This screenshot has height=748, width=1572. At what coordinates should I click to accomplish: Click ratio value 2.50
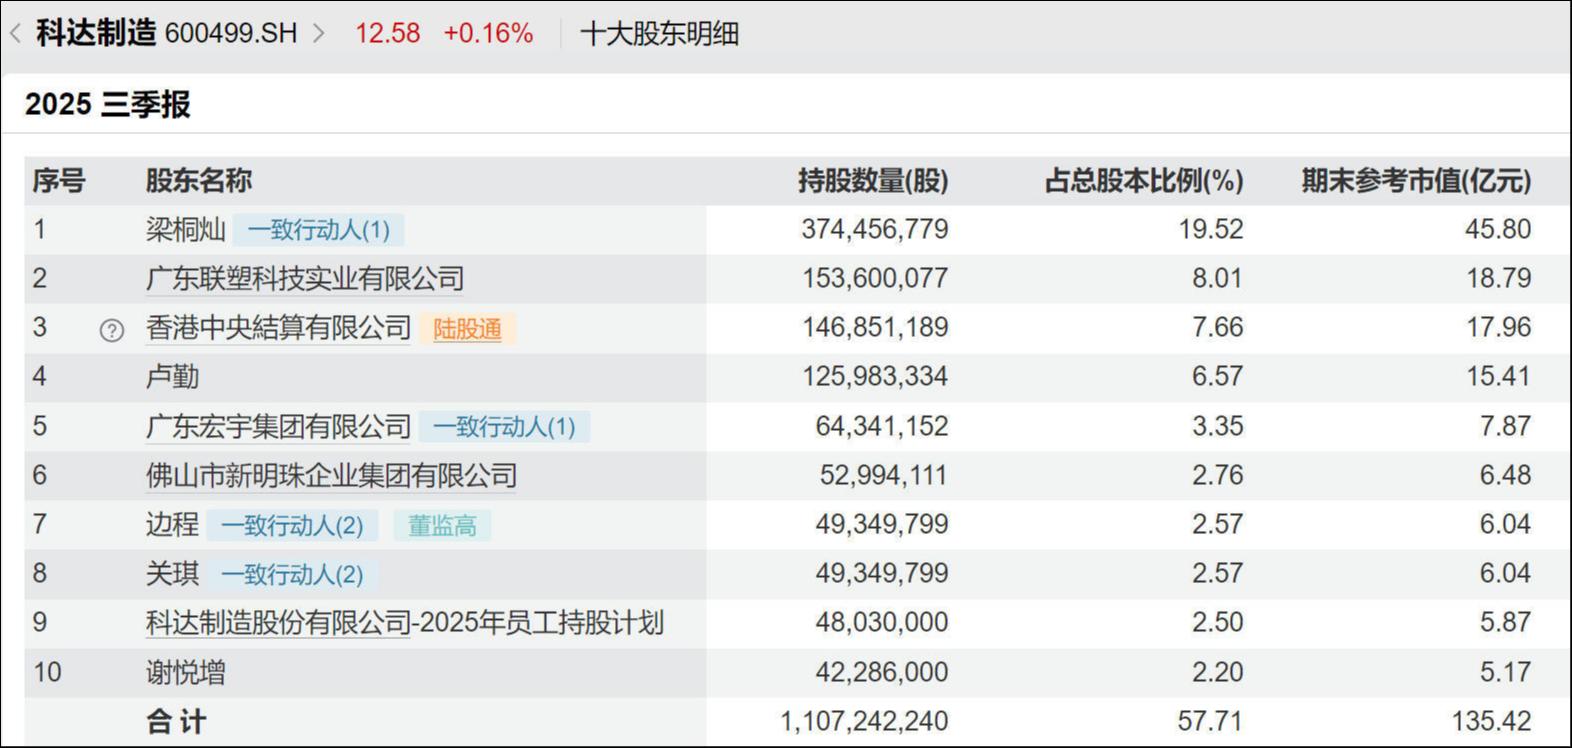tap(1217, 622)
